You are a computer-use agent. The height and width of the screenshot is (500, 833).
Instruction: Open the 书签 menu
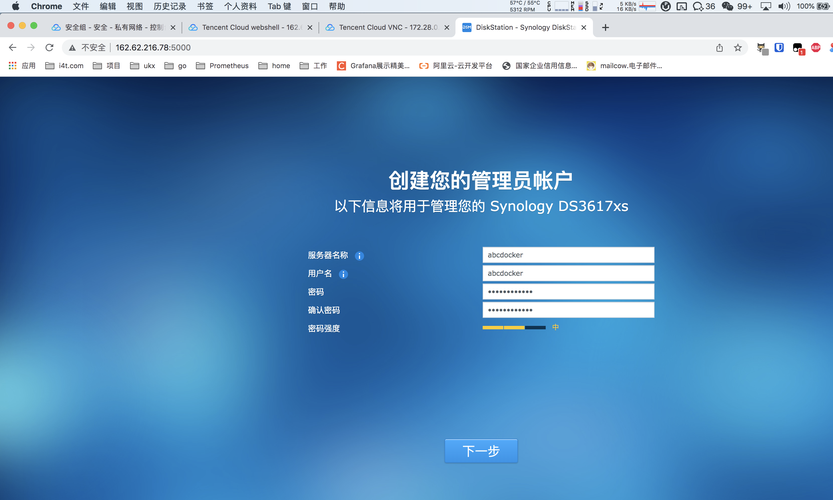point(205,6)
